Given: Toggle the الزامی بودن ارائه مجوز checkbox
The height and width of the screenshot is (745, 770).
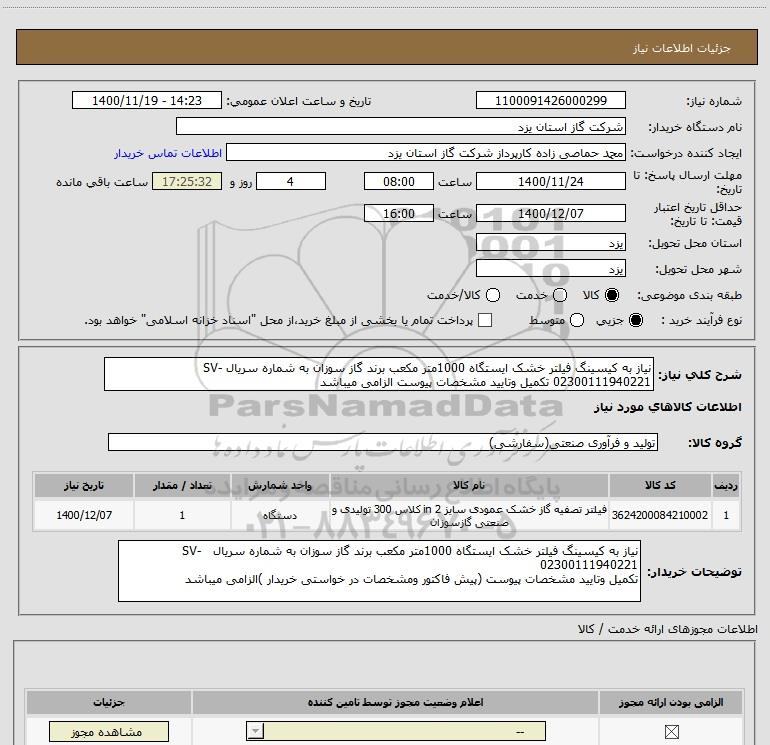Looking at the screenshot, I should point(671,732).
